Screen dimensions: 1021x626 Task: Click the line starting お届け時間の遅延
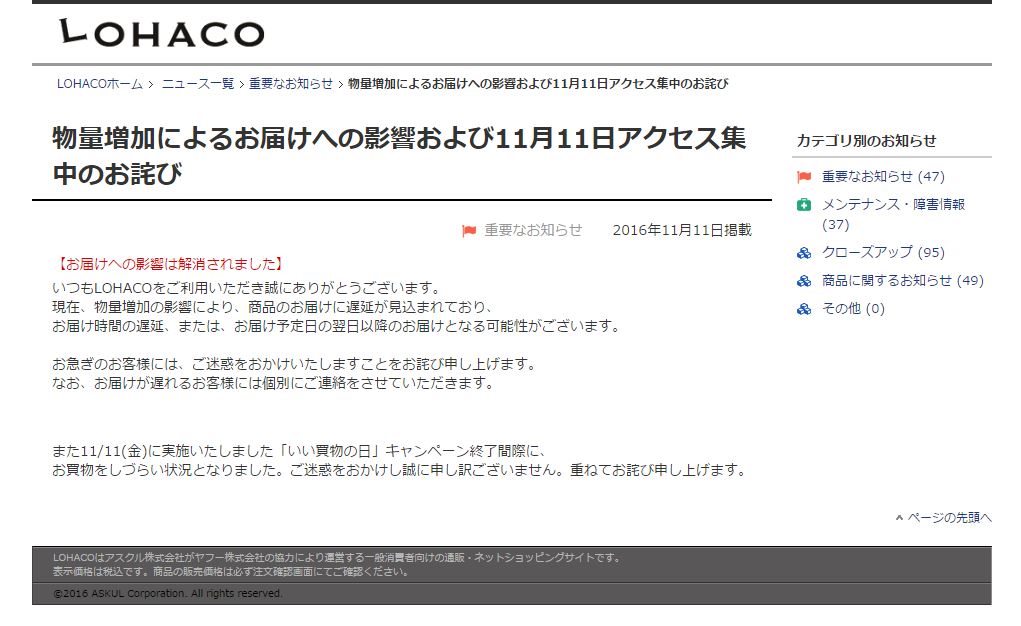[337, 326]
